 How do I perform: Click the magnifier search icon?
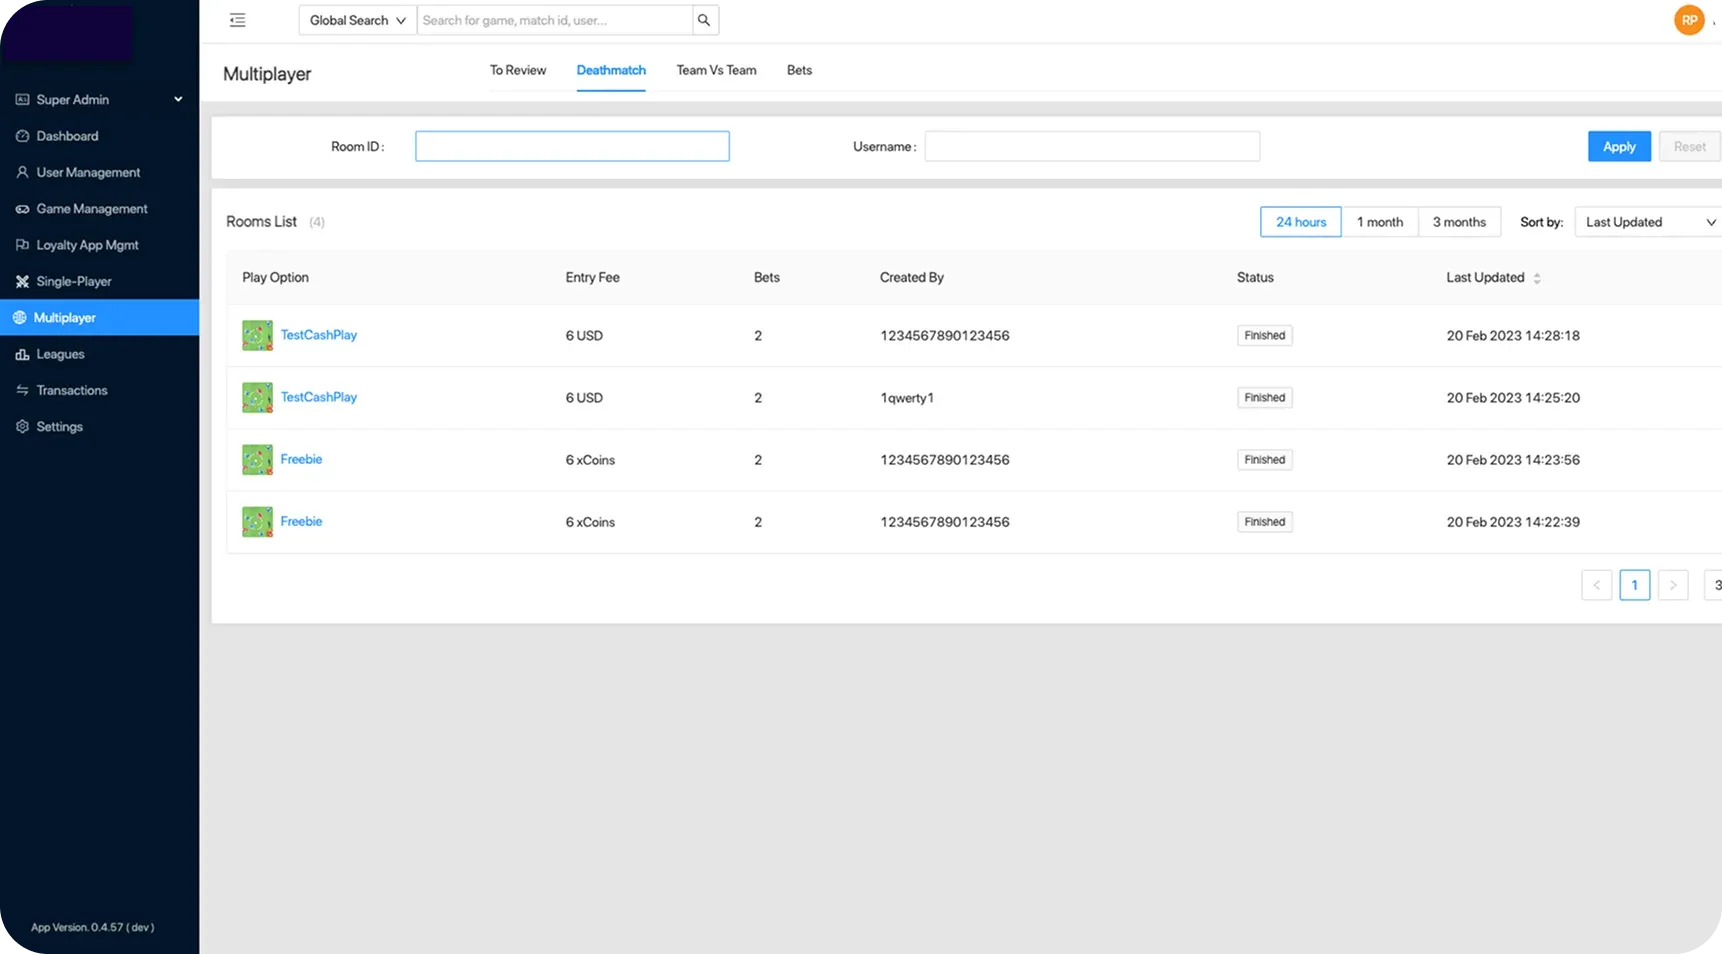click(x=704, y=20)
